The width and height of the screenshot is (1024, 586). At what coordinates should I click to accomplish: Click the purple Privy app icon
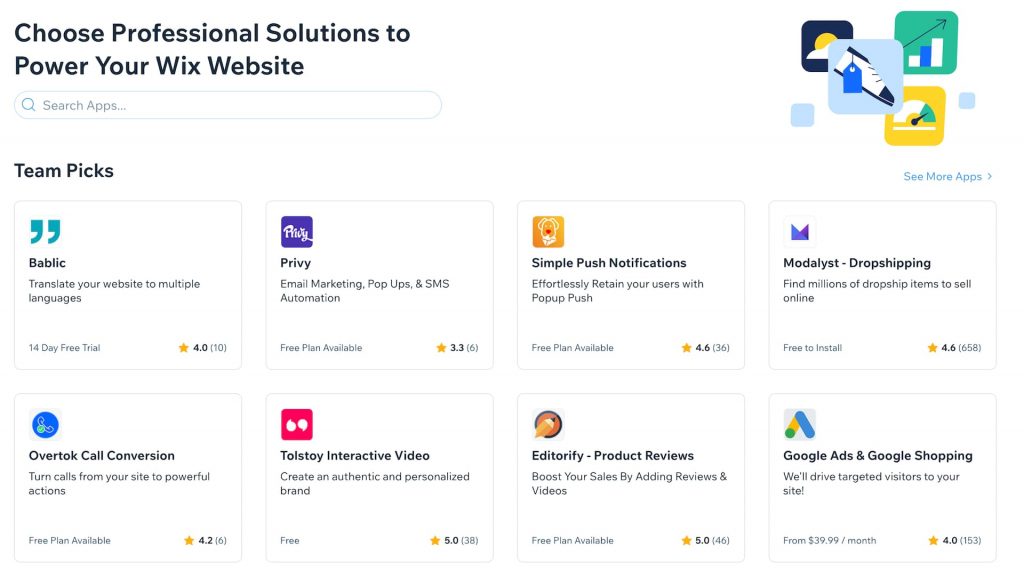point(296,232)
